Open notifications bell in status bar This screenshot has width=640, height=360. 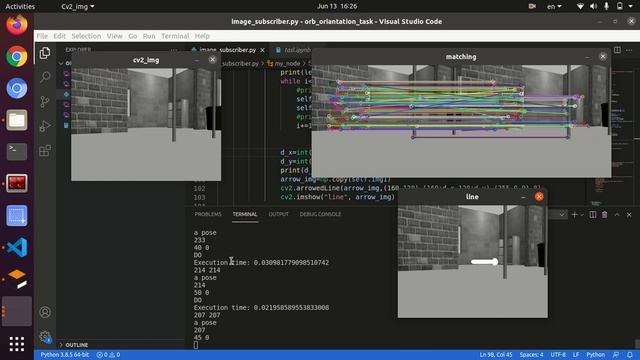click(x=630, y=355)
